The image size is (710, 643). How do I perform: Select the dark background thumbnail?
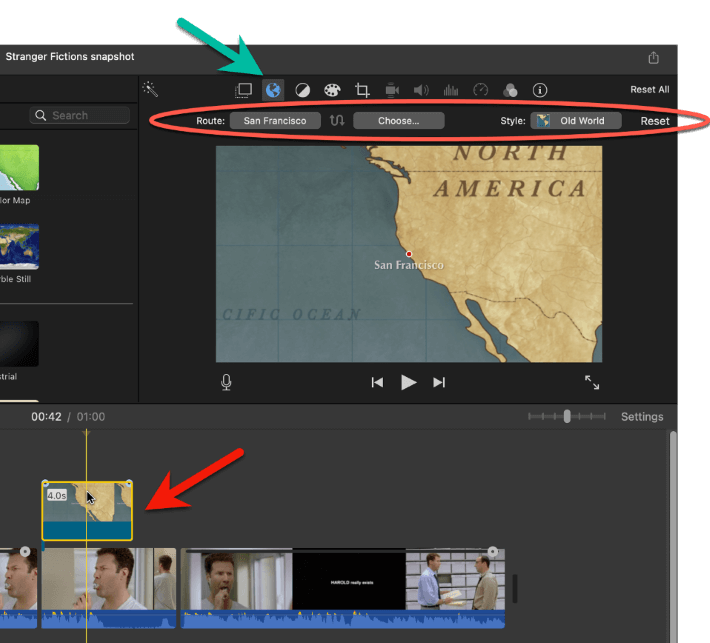pos(19,344)
